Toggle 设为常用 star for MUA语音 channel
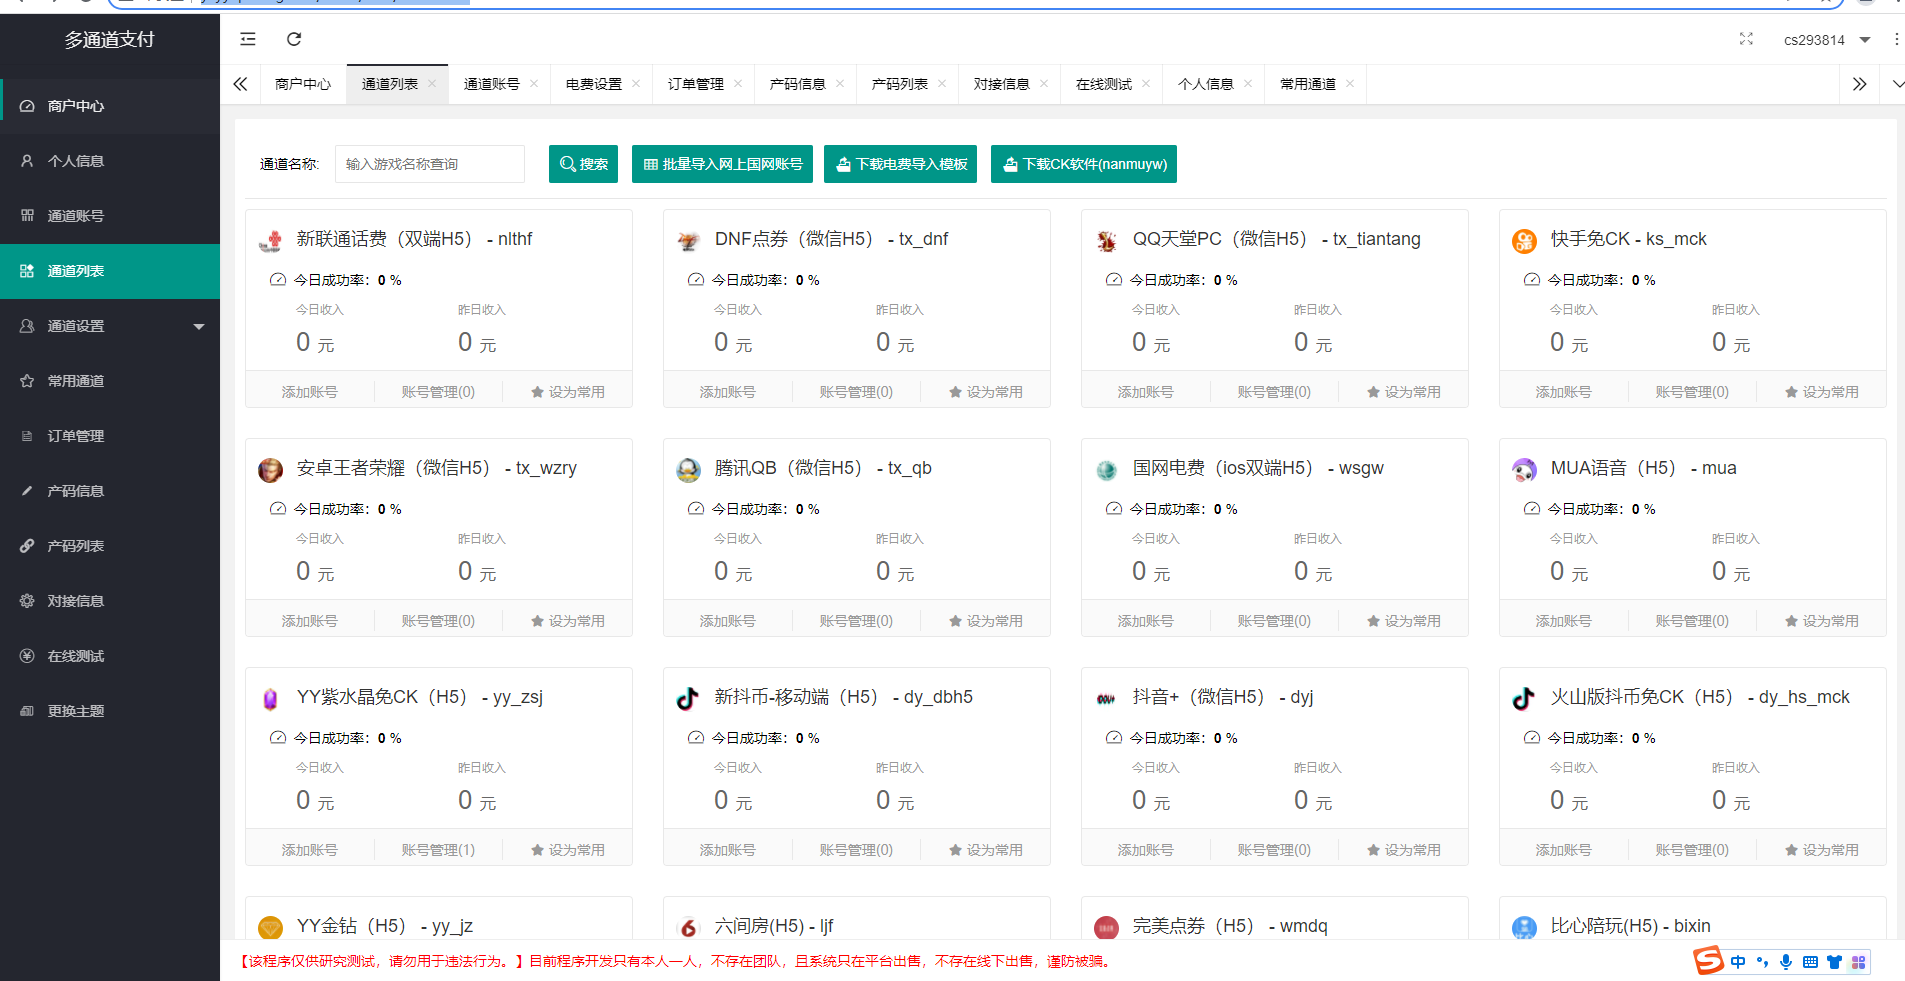 pos(1822,621)
